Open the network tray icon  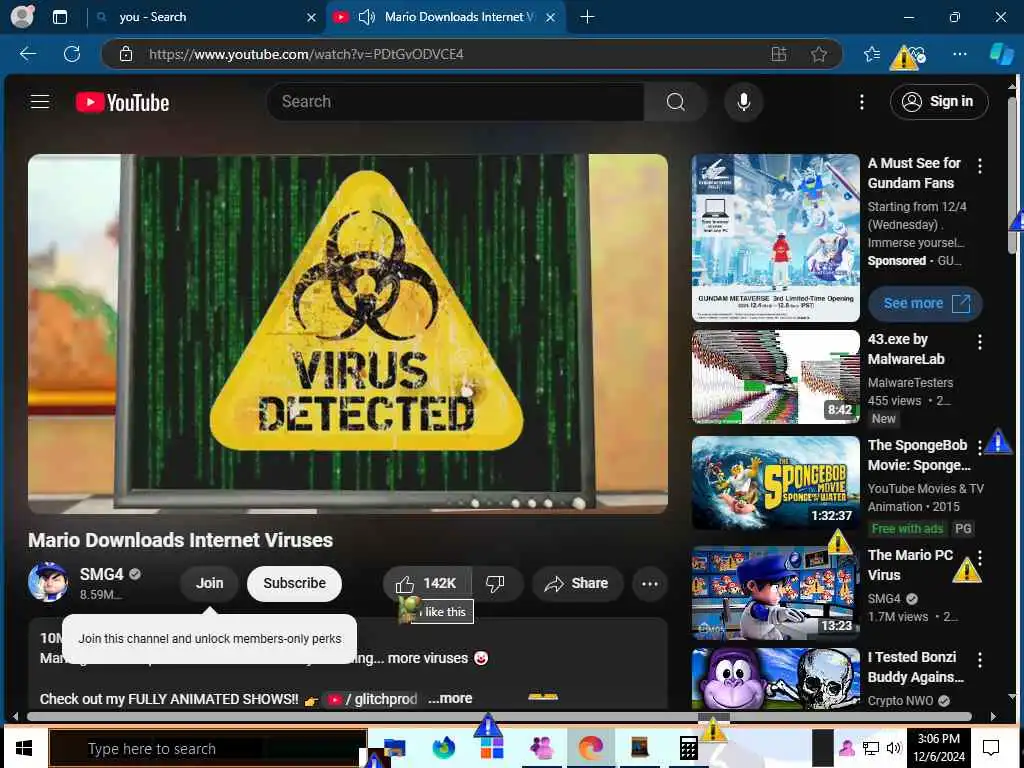[x=871, y=748]
